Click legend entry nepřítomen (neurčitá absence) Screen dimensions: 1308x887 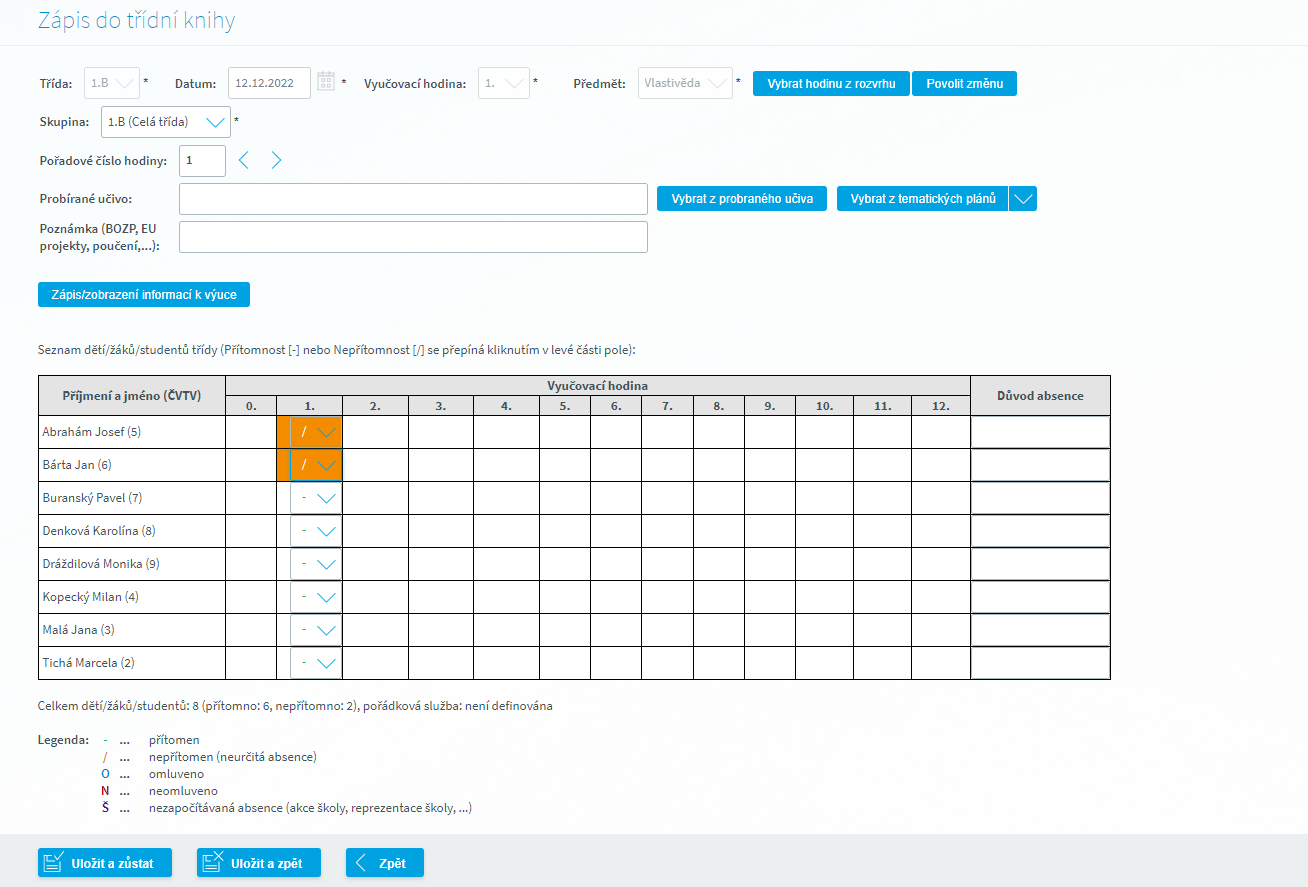click(x=233, y=757)
